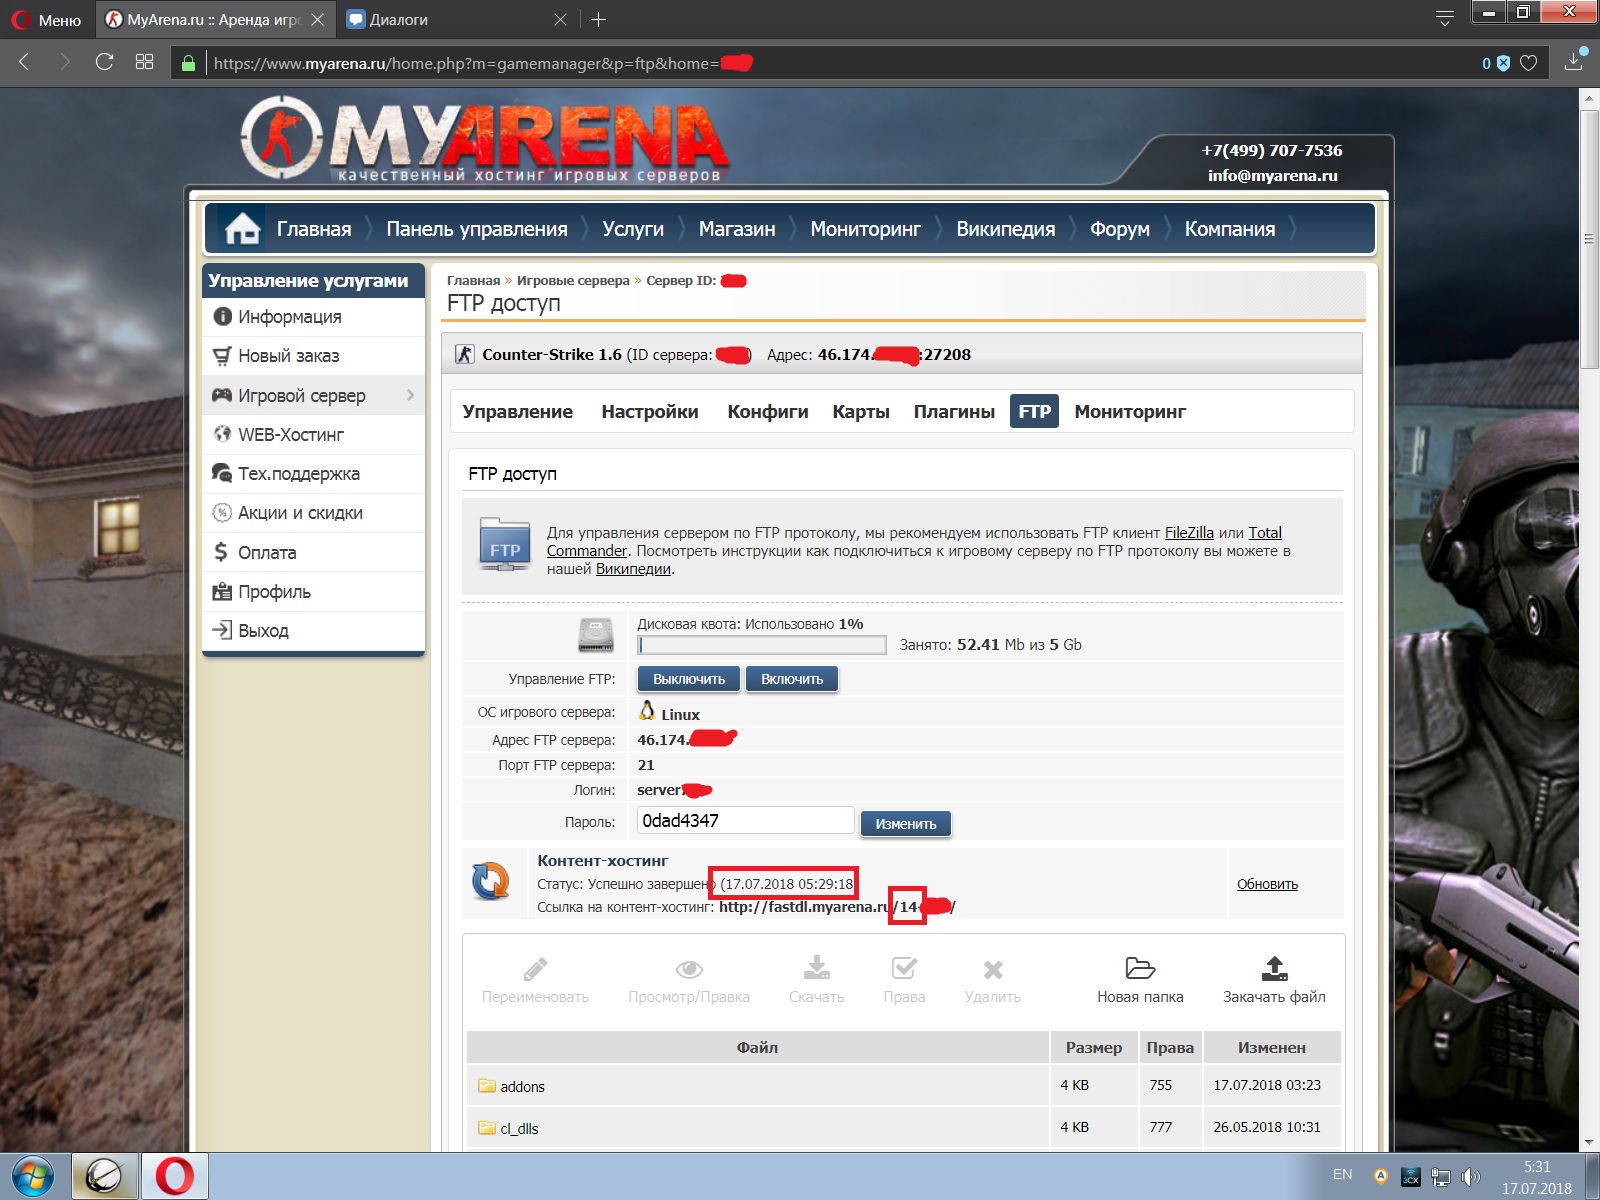This screenshot has width=1600, height=1200.
Task: Select the FTP tab
Action: 1034,411
